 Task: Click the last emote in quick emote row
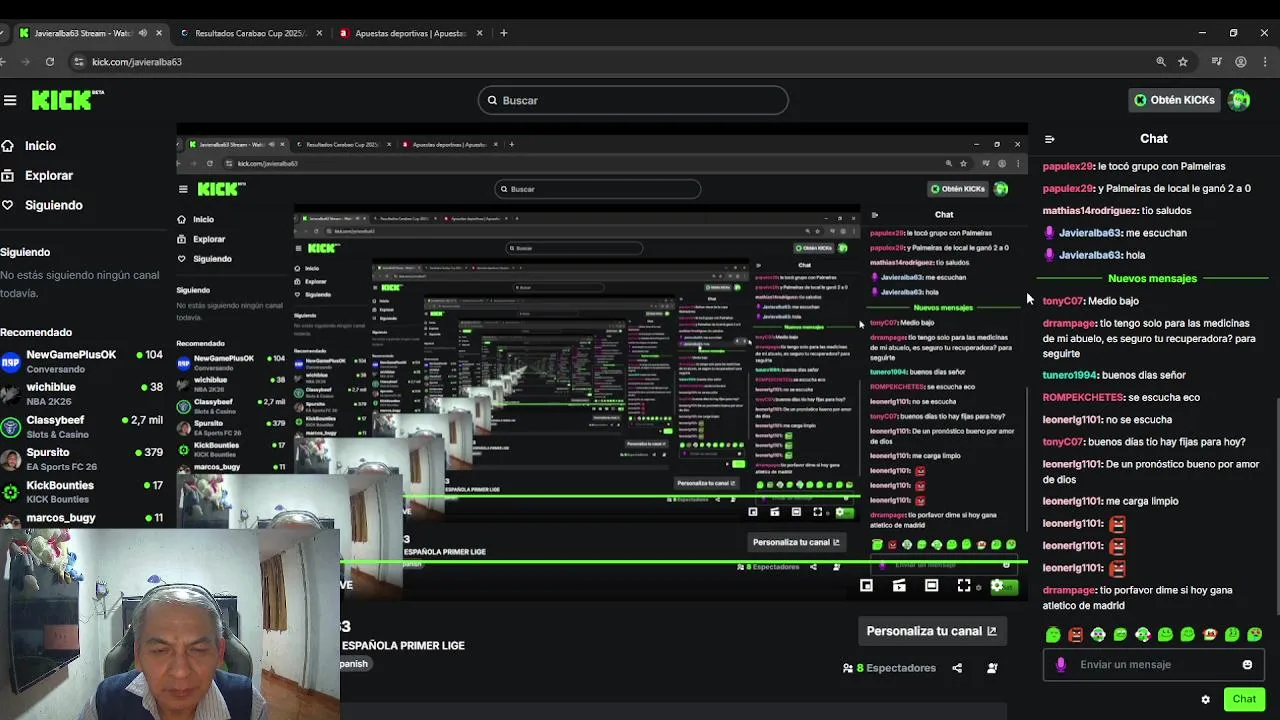click(x=1255, y=634)
